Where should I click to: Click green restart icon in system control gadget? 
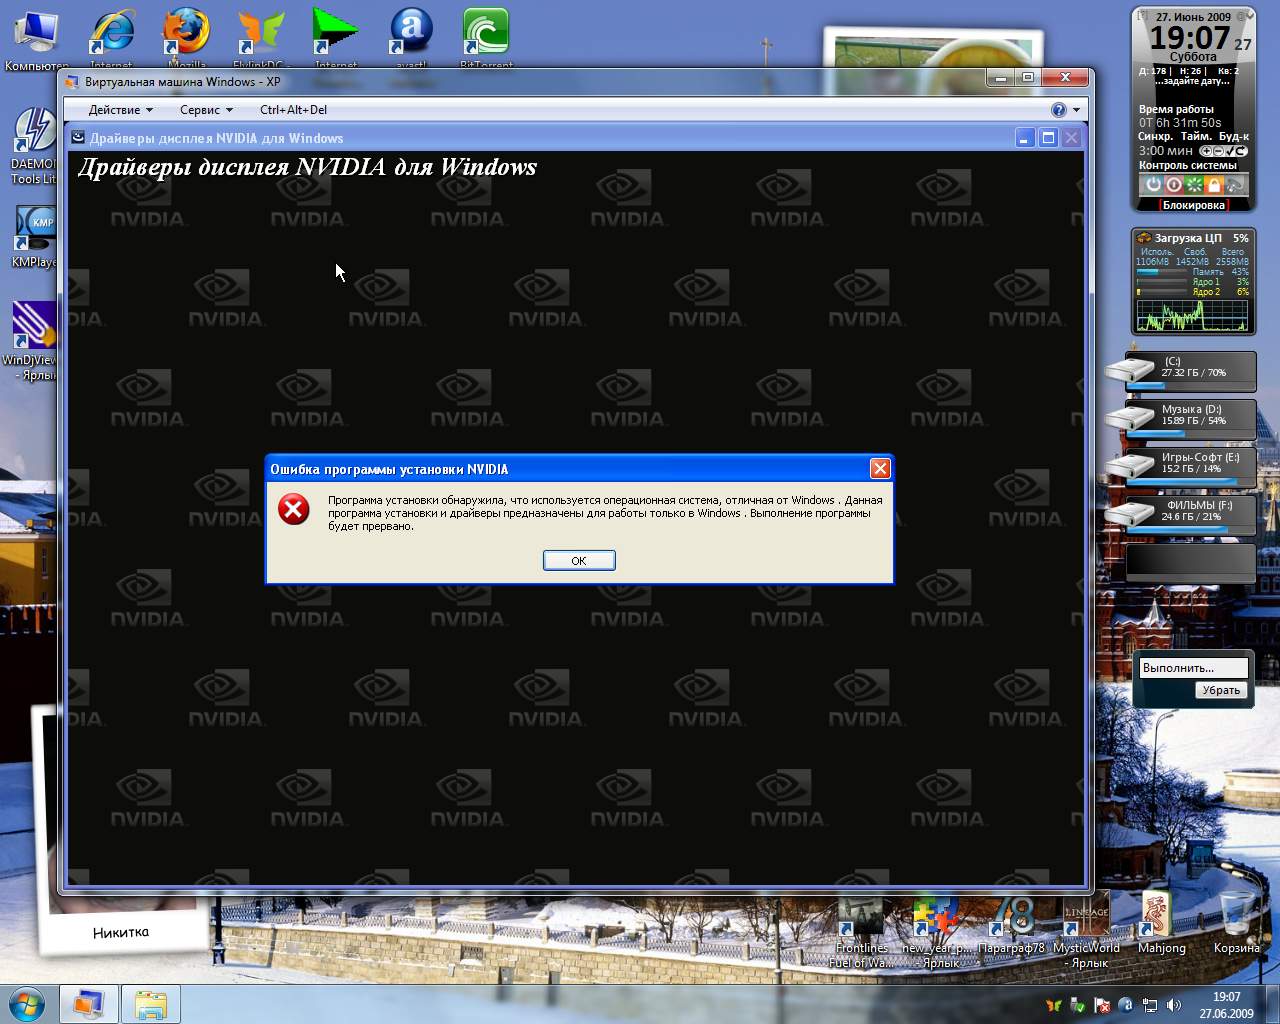[x=1194, y=185]
